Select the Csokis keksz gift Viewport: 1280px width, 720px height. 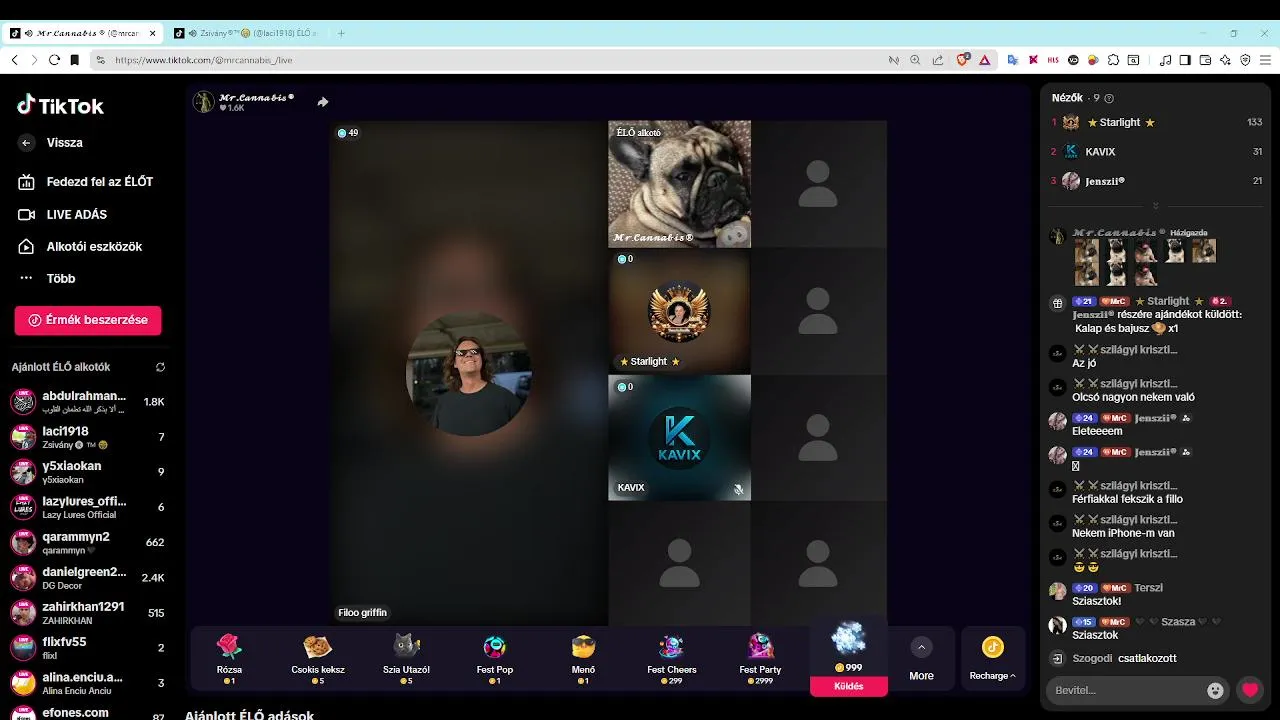pyautogui.click(x=318, y=659)
